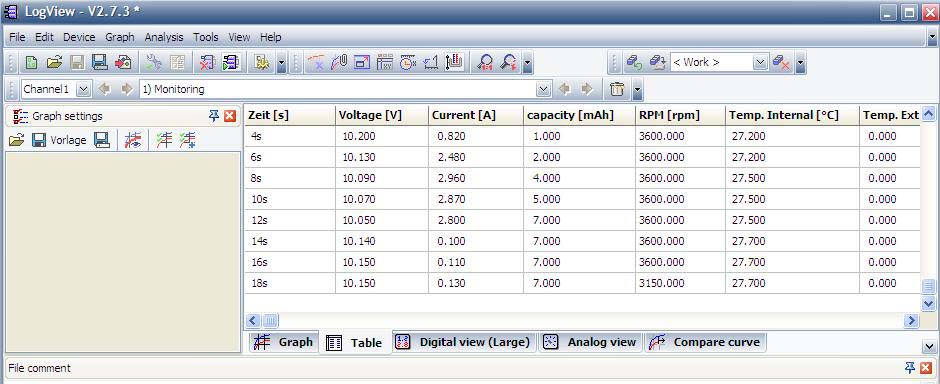
Task: Click the New file icon in the toolbar
Action: 31,62
